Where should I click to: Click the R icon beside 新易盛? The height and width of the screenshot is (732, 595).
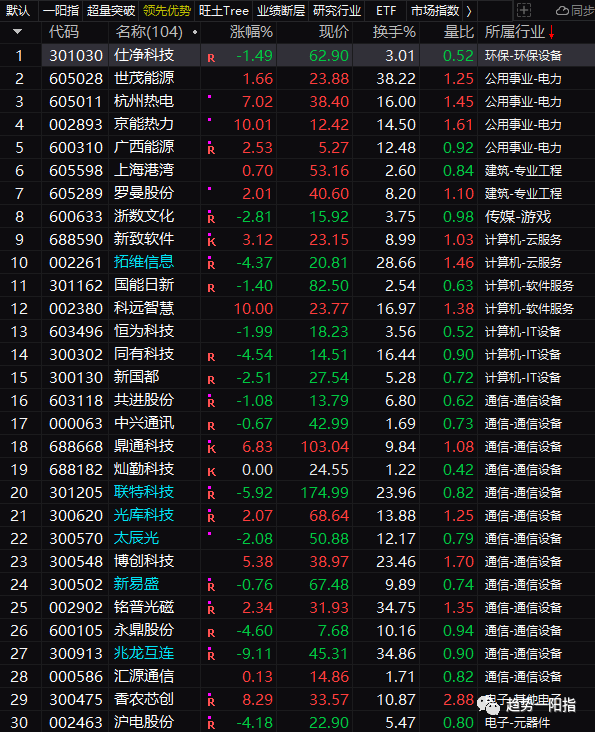pyautogui.click(x=211, y=587)
